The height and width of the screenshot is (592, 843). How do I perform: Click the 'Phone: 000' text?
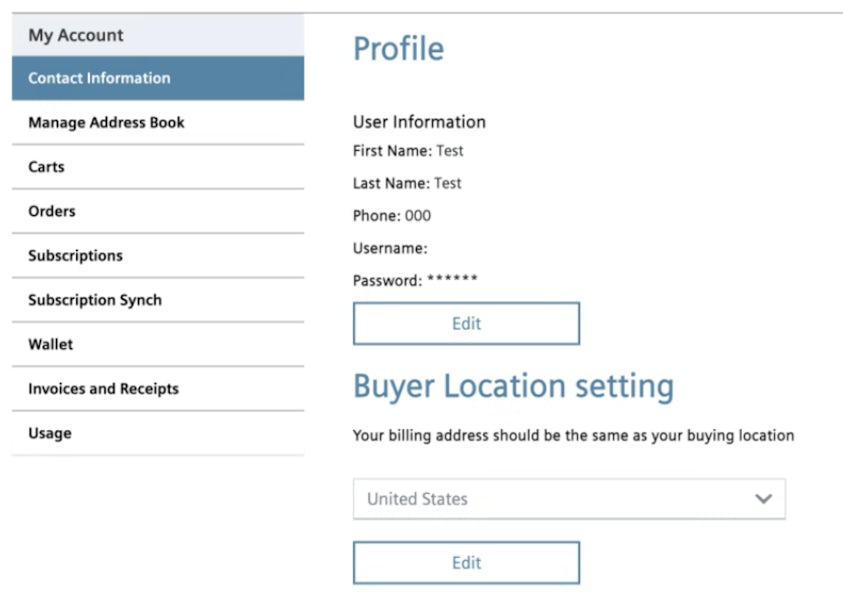392,216
